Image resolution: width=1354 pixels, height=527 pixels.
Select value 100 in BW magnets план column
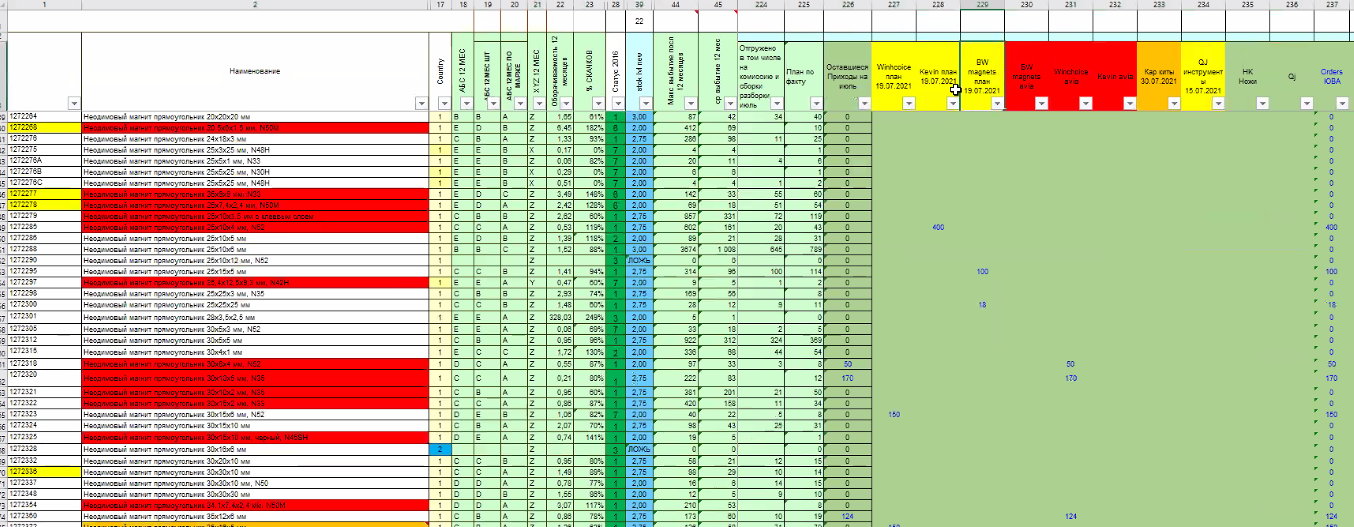coord(982,271)
